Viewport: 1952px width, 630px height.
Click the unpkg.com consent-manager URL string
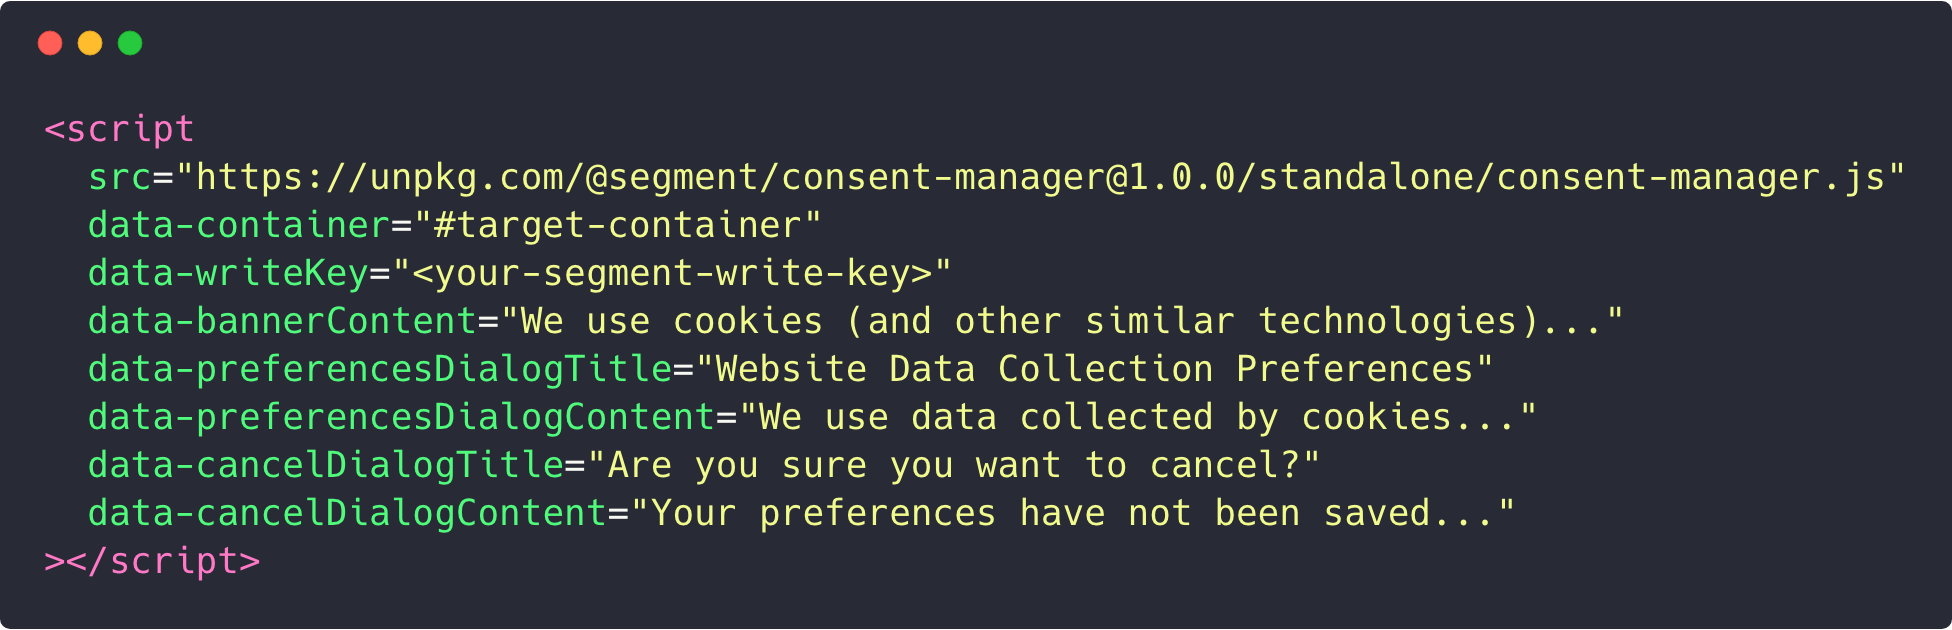point(1040,177)
